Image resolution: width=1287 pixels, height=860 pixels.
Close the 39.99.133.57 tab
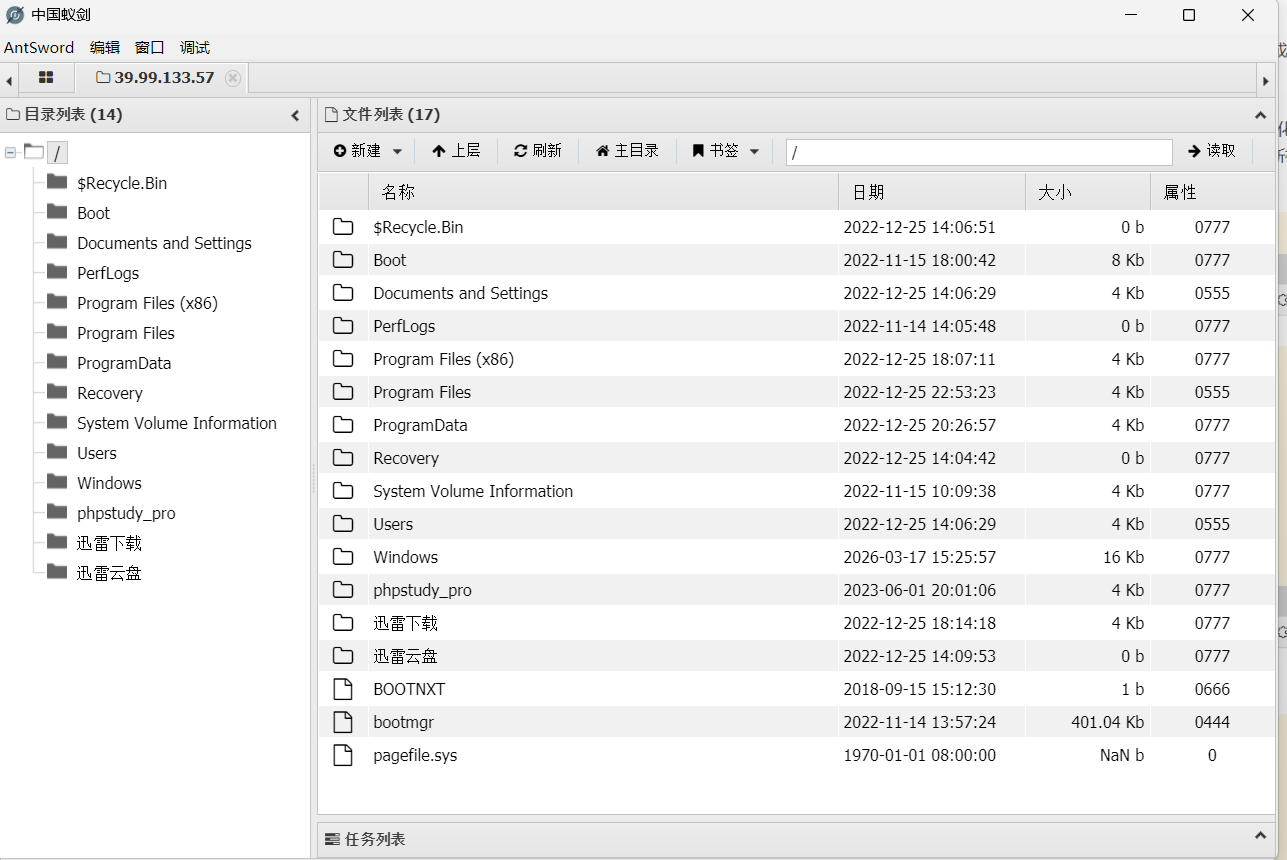(x=233, y=78)
